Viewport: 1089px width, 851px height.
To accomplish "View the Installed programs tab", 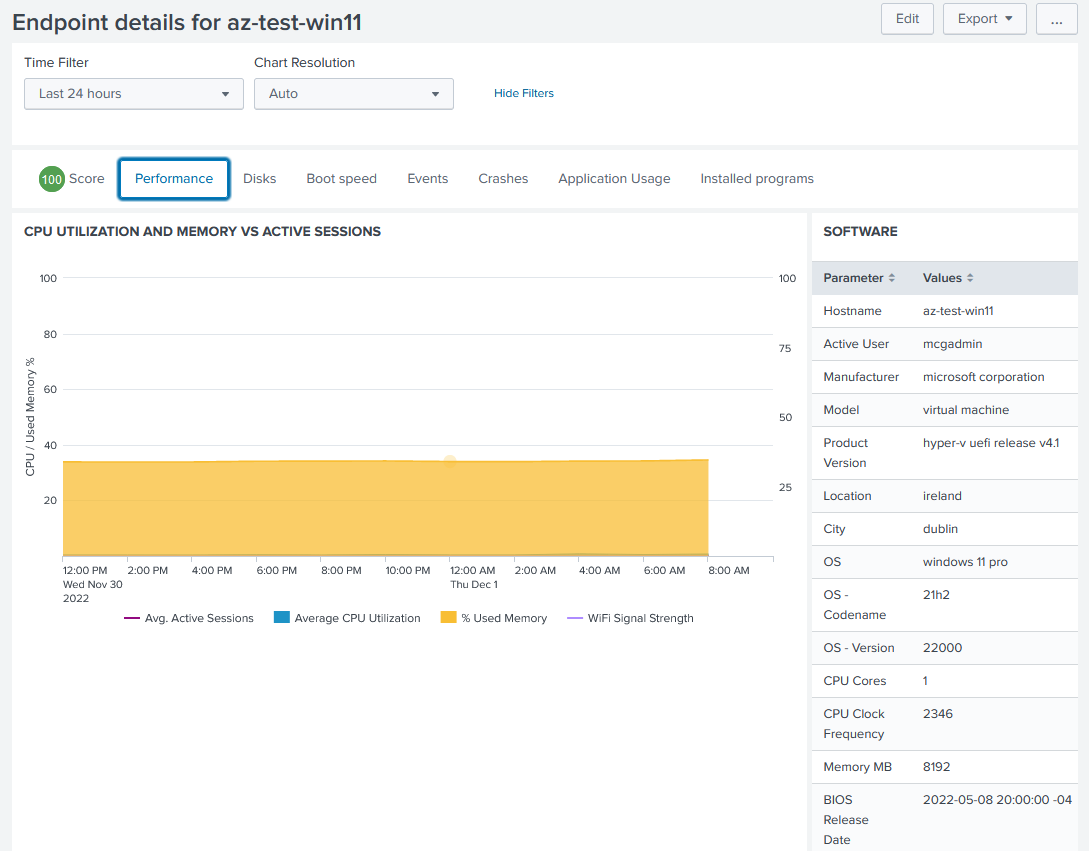I will click(x=757, y=179).
